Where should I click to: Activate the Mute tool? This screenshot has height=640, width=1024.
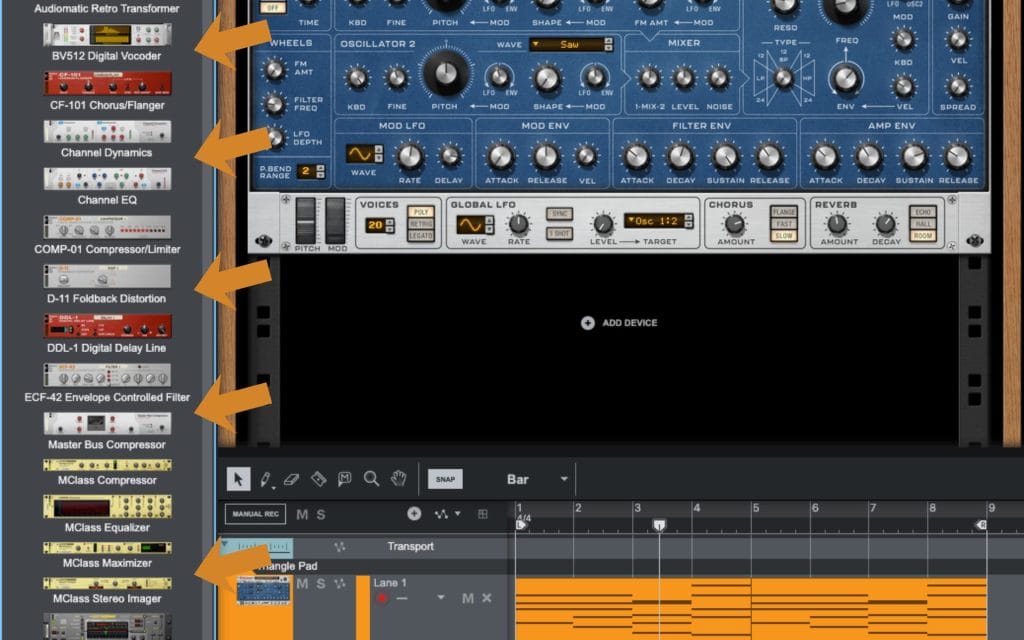(345, 479)
